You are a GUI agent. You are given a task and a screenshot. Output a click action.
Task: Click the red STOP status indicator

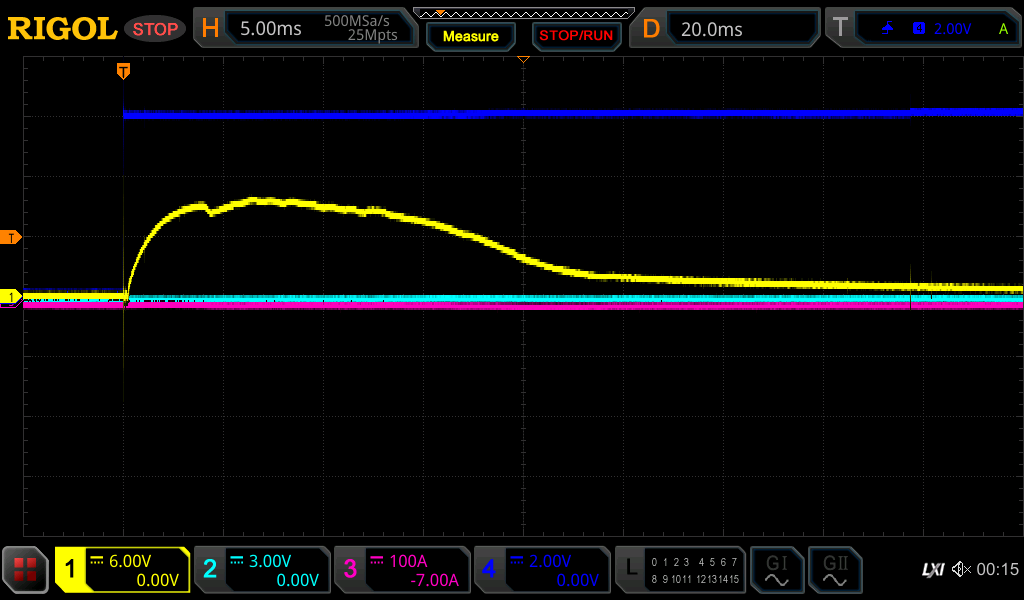pyautogui.click(x=155, y=29)
